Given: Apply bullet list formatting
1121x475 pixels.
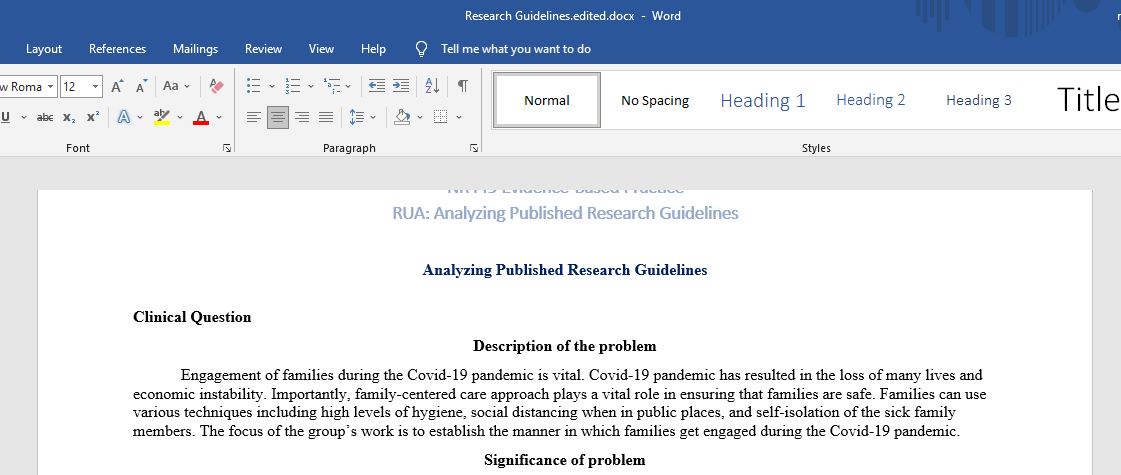Looking at the screenshot, I should [x=253, y=86].
